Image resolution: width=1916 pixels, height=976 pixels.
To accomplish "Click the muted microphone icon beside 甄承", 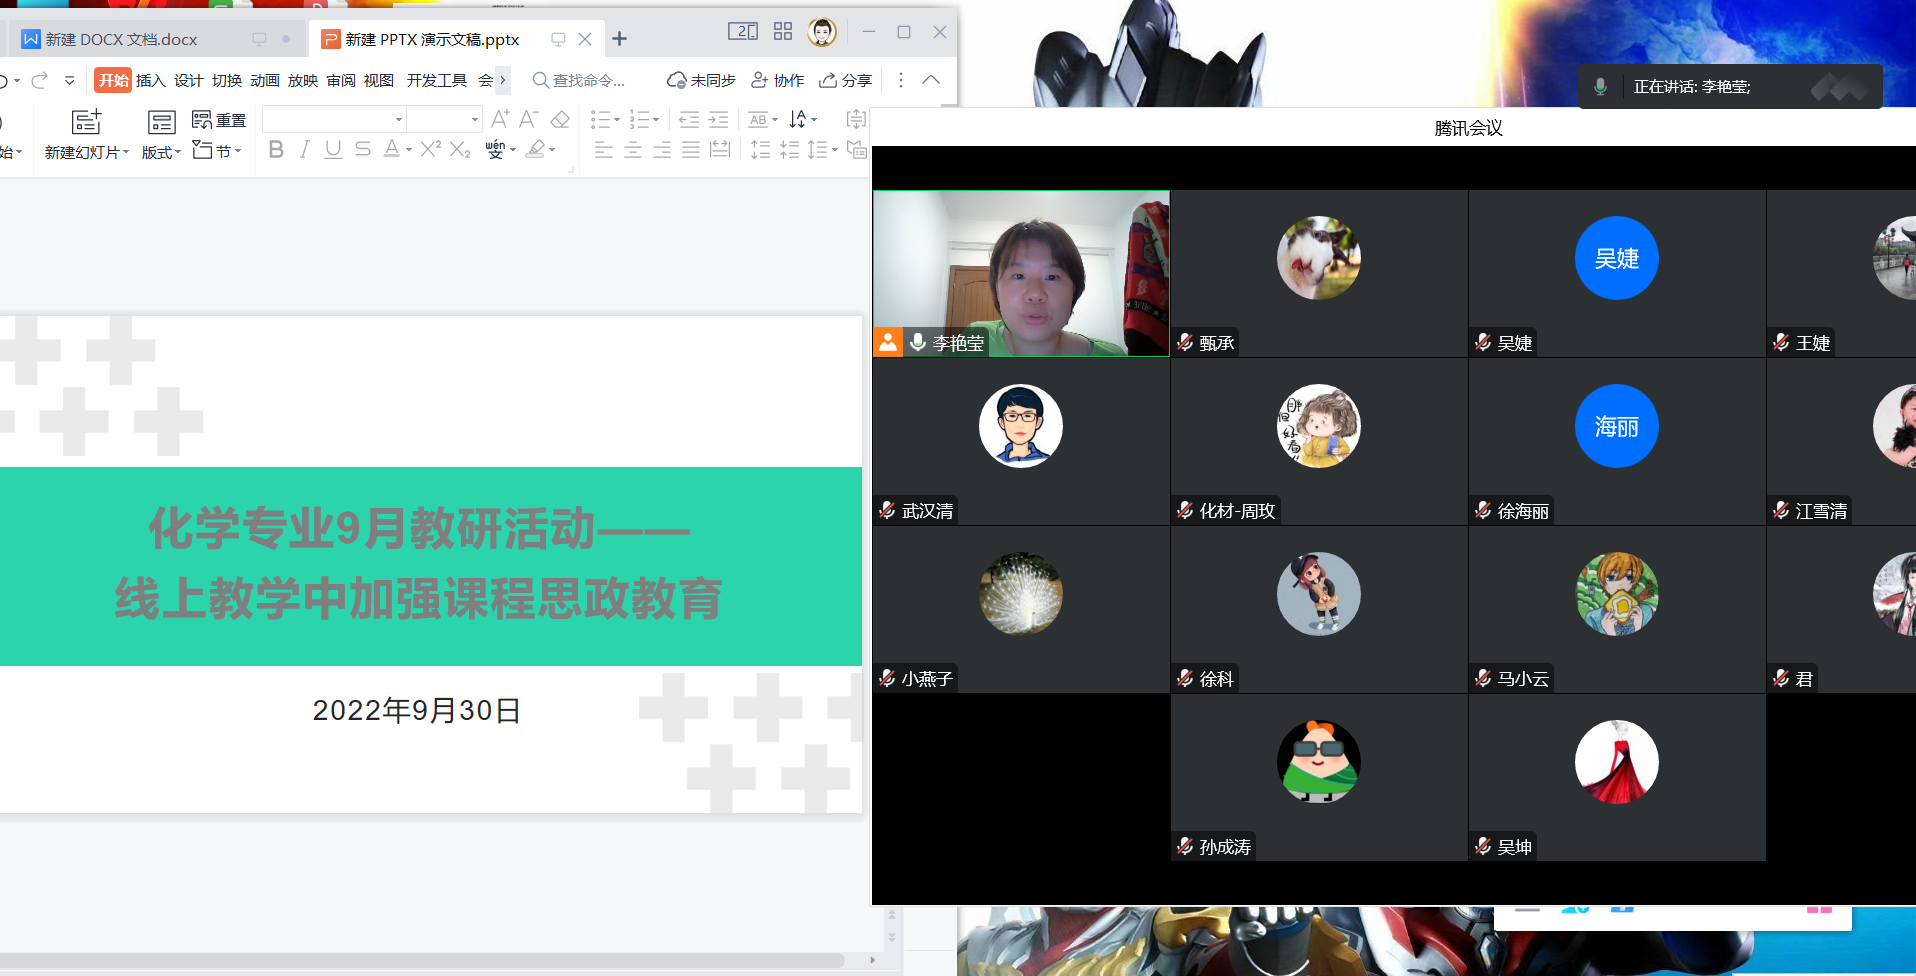I will pos(1185,343).
